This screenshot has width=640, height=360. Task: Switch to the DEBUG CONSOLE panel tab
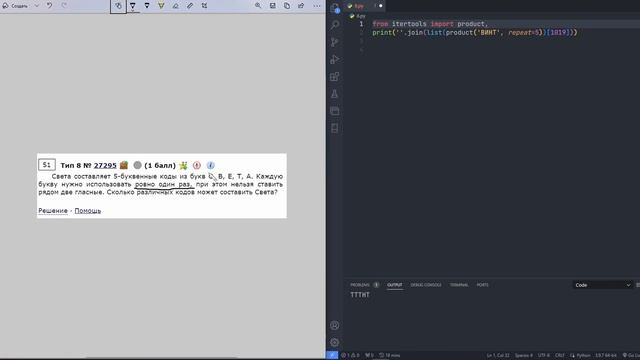(x=426, y=285)
